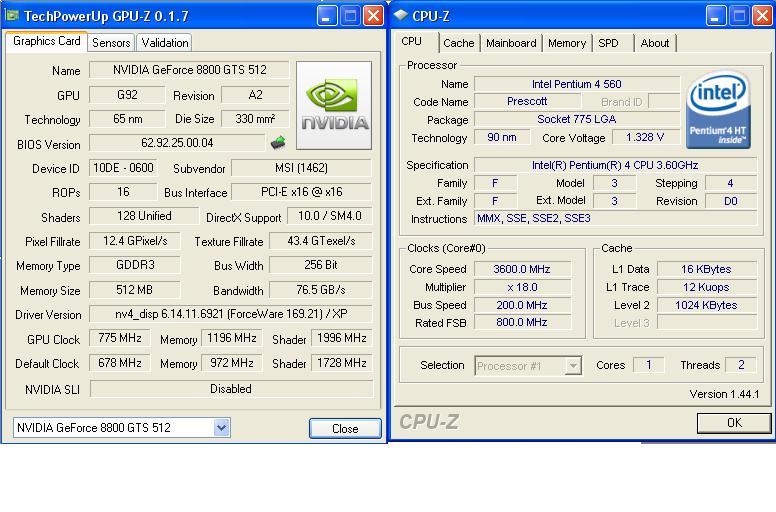Open the graphics card selection dropdown

pyautogui.click(x=221, y=427)
